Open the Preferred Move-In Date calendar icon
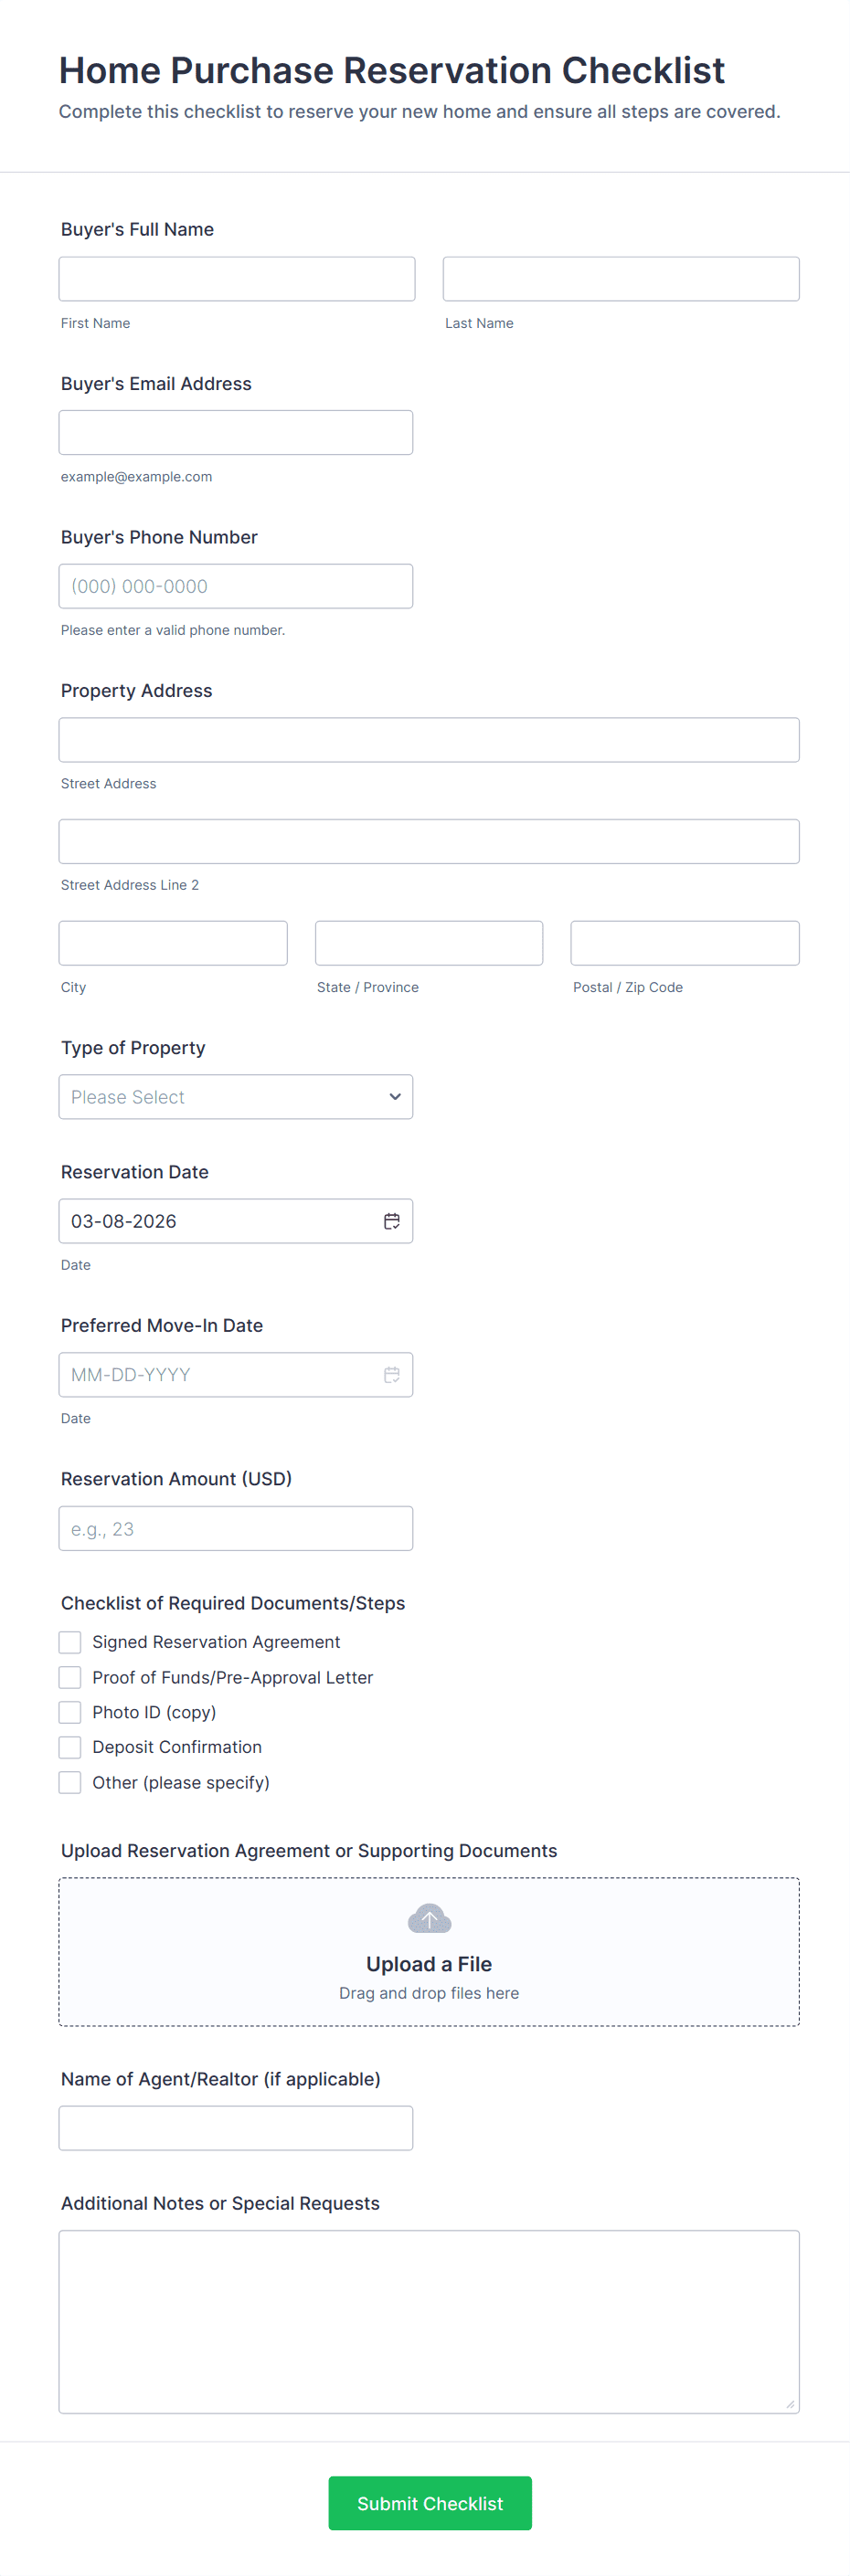The width and height of the screenshot is (850, 2576). (x=391, y=1375)
